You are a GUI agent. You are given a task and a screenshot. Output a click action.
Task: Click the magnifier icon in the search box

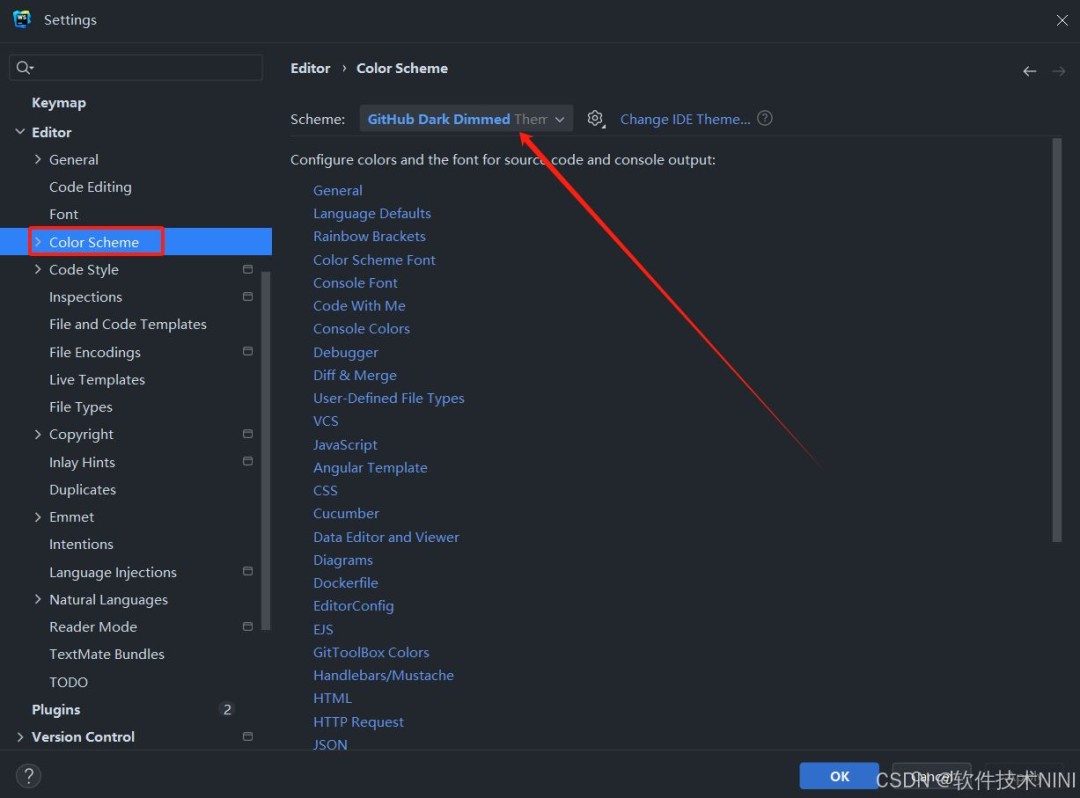point(24,67)
